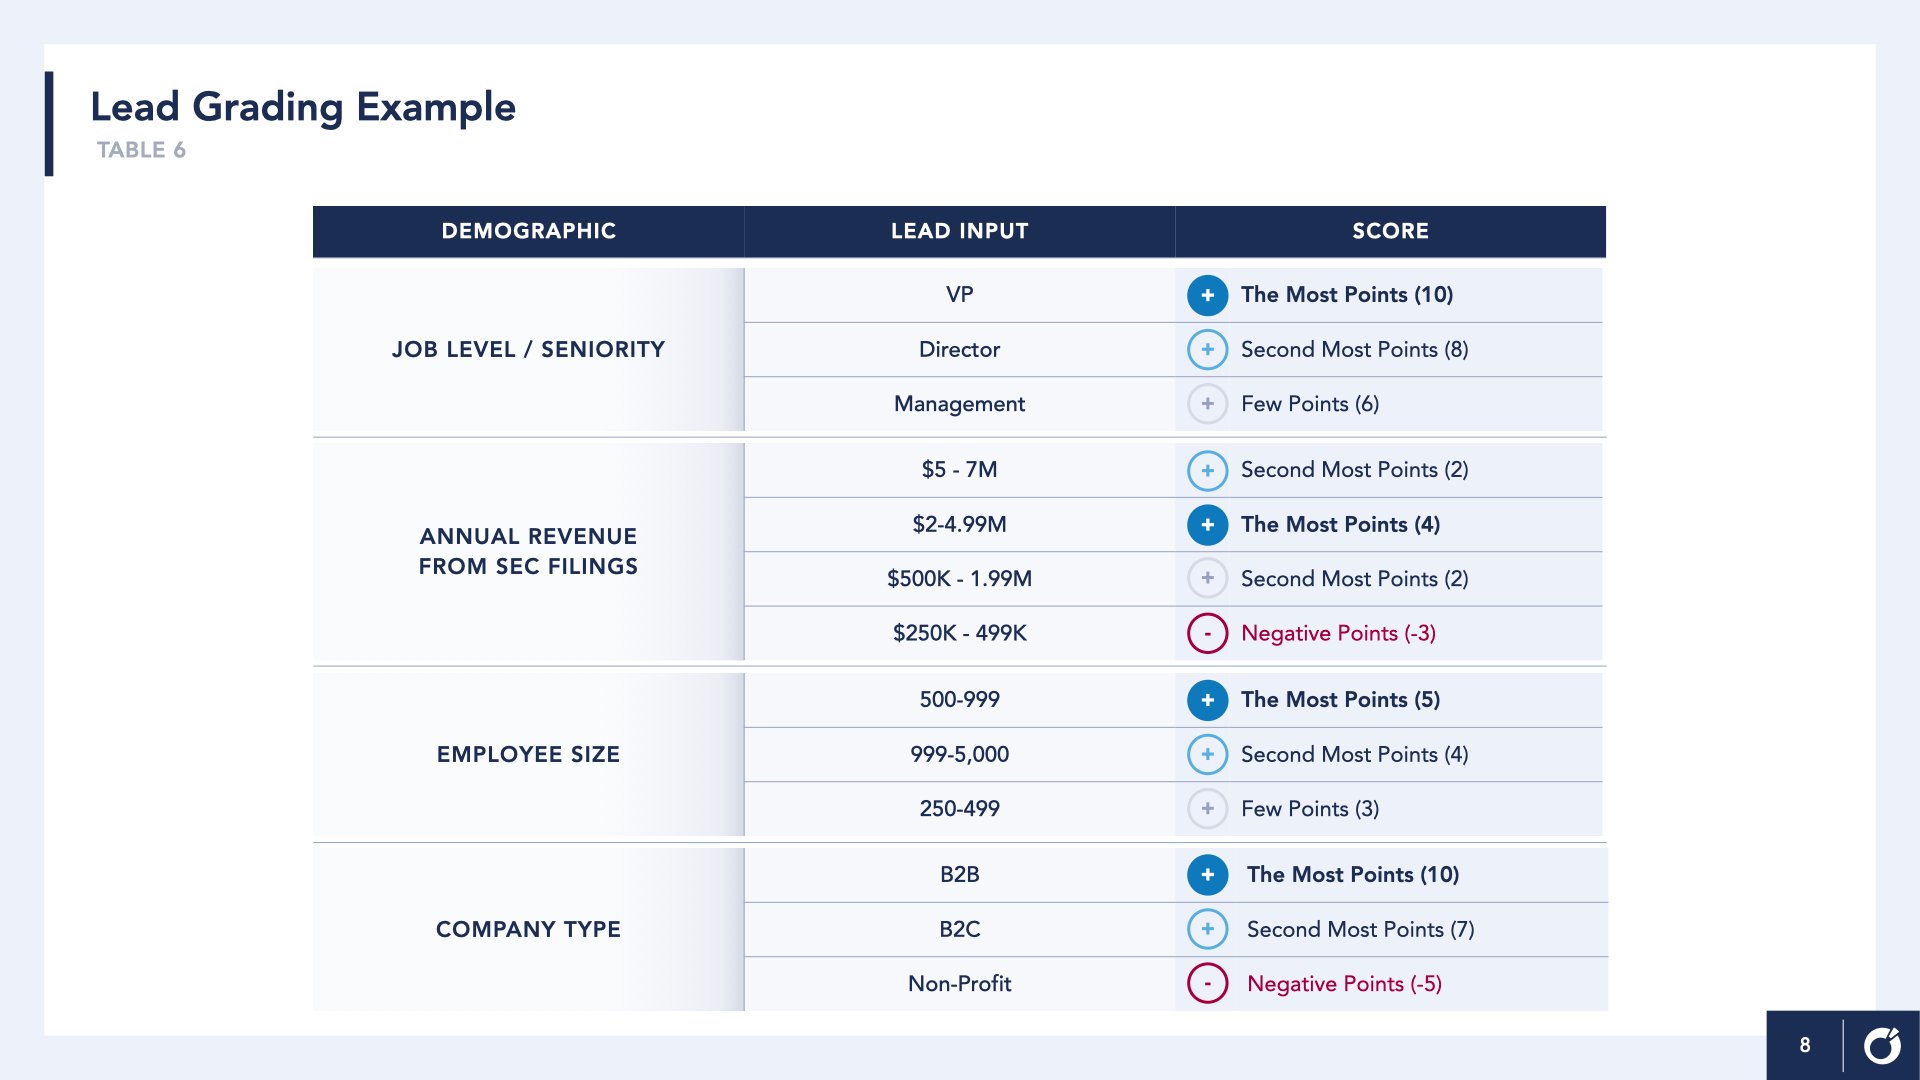Click the page number 8 in the footer
The image size is (1920, 1080).
(x=1805, y=1045)
